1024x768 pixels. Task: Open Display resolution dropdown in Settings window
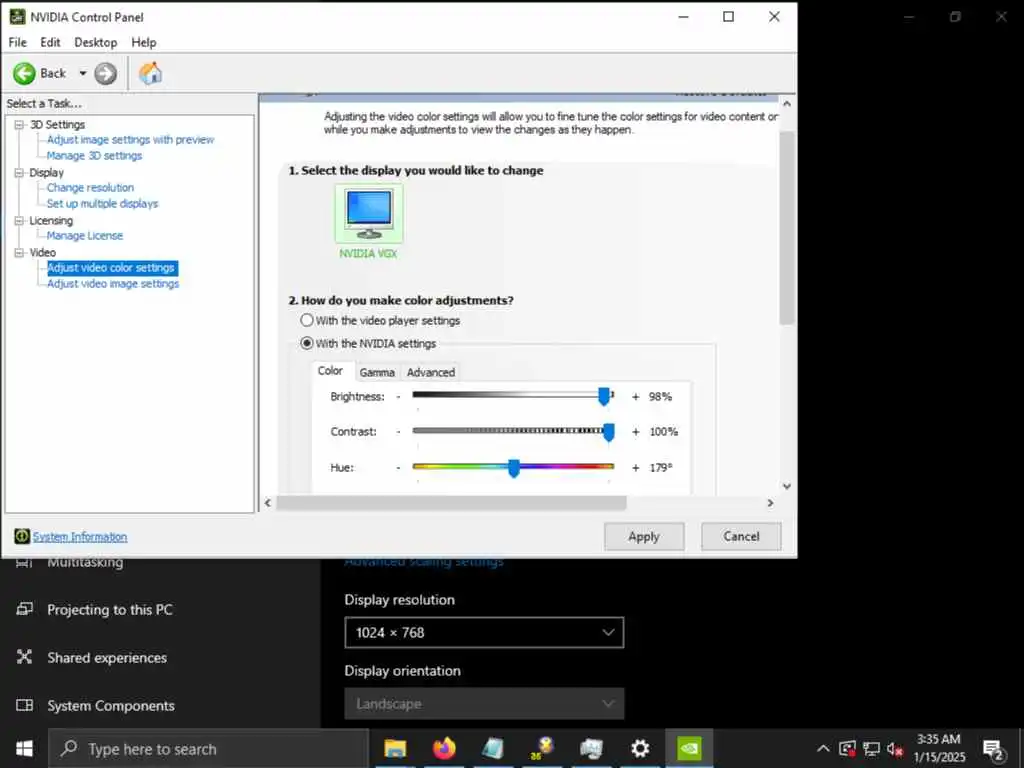pyautogui.click(x=484, y=632)
